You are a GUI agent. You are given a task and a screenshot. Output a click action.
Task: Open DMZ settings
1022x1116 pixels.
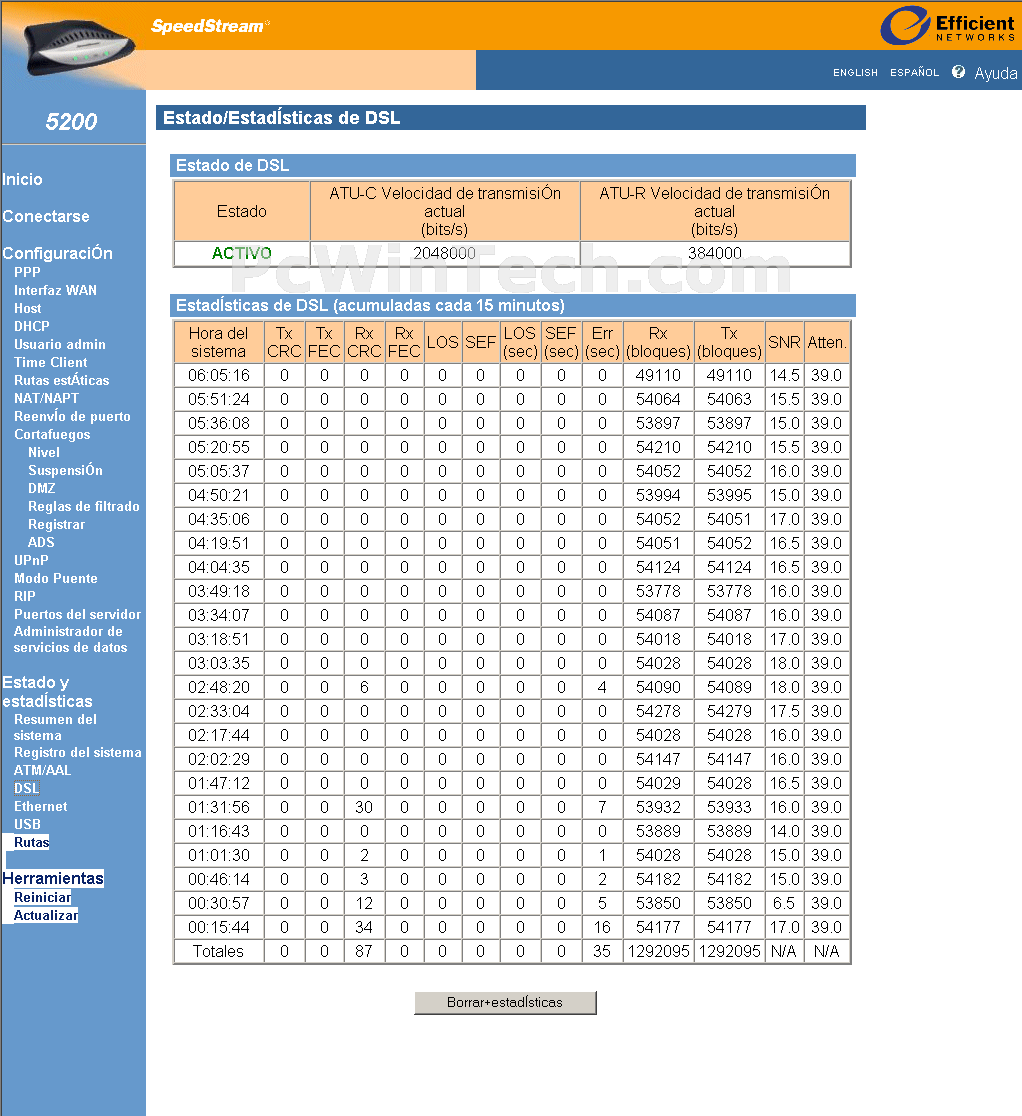click(41, 488)
